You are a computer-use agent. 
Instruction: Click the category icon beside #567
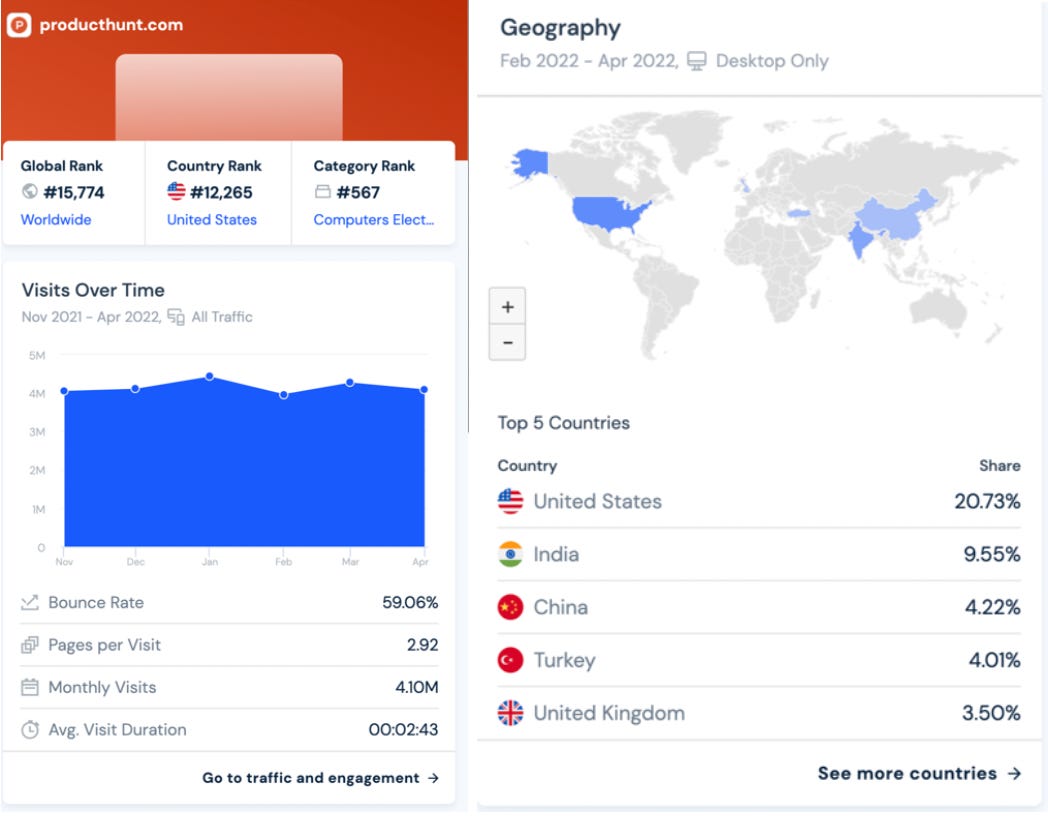pyautogui.click(x=323, y=192)
